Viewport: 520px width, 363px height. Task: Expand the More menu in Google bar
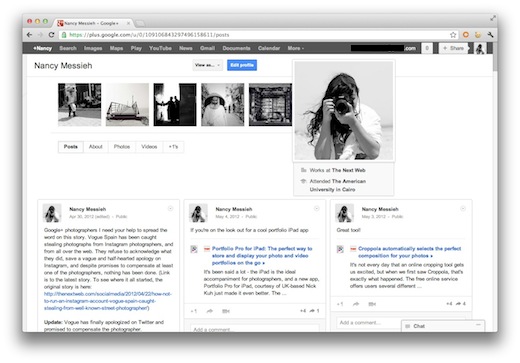pos(296,48)
